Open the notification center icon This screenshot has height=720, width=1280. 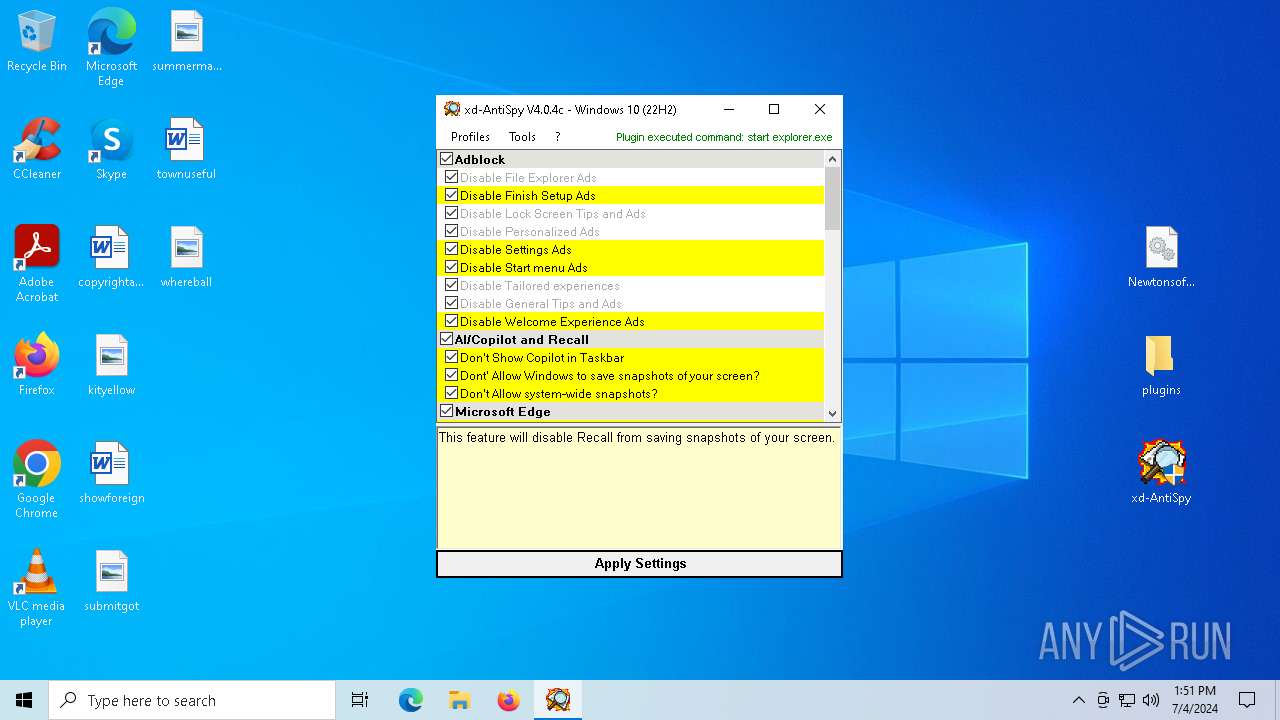[x=1247, y=700]
